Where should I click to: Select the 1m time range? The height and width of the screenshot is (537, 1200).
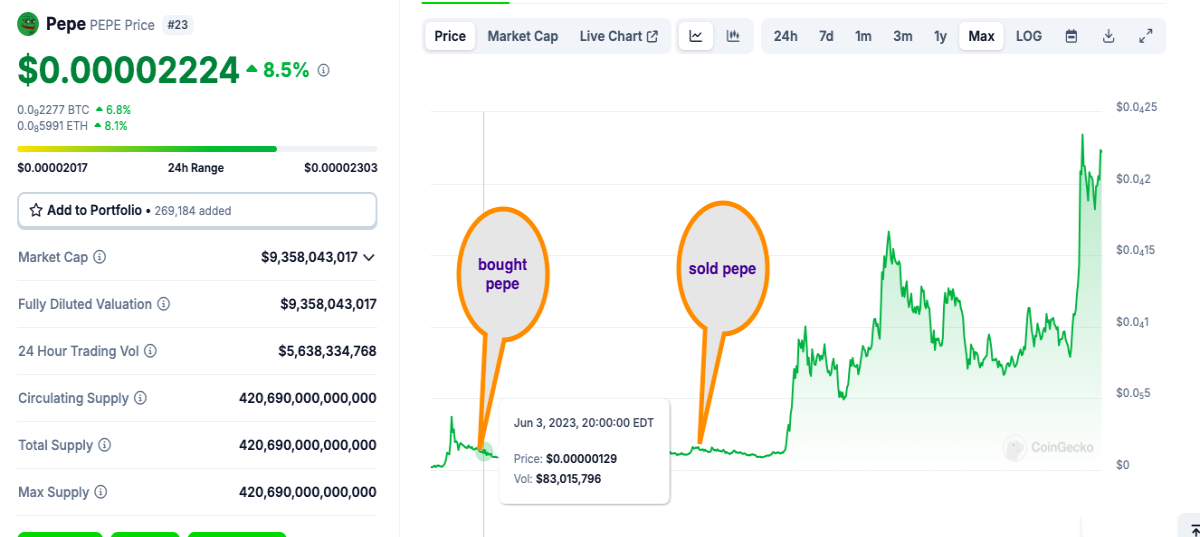(863, 36)
